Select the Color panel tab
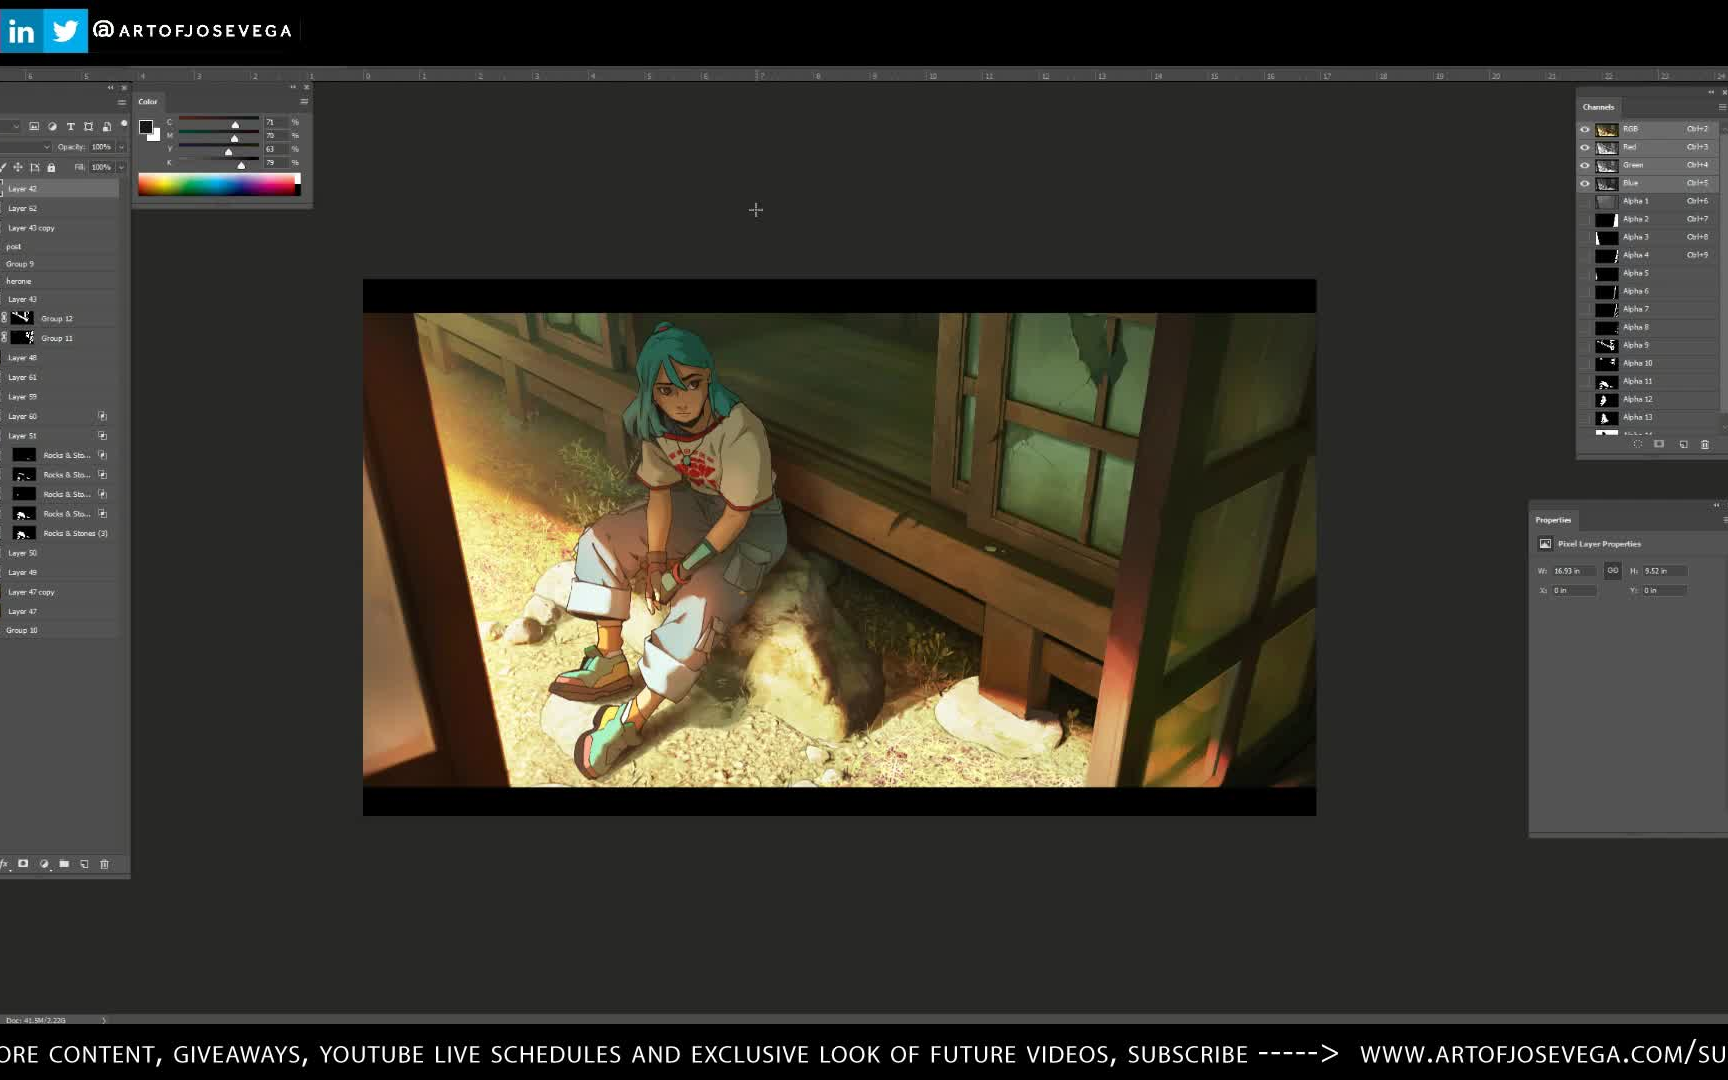The height and width of the screenshot is (1080, 1728). click(148, 101)
